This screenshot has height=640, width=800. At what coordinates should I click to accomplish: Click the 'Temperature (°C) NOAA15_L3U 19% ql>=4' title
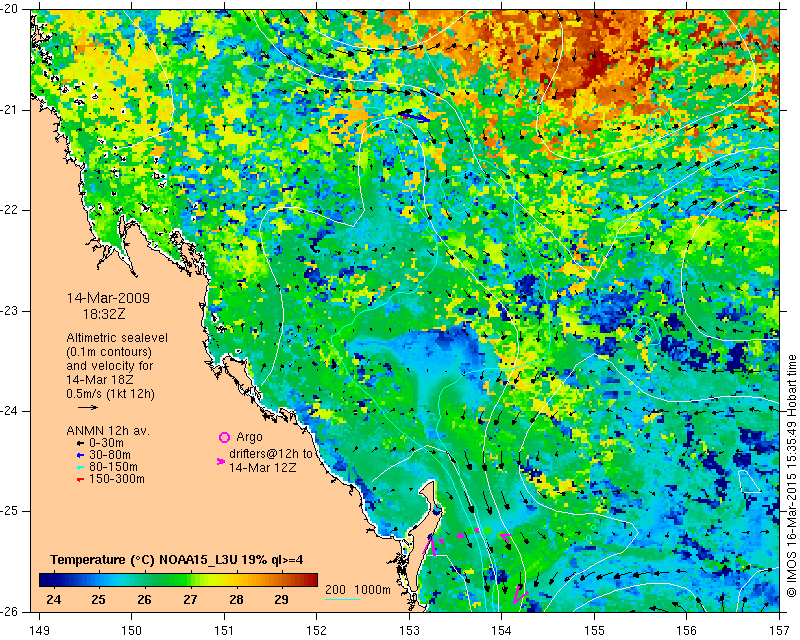pyautogui.click(x=177, y=560)
